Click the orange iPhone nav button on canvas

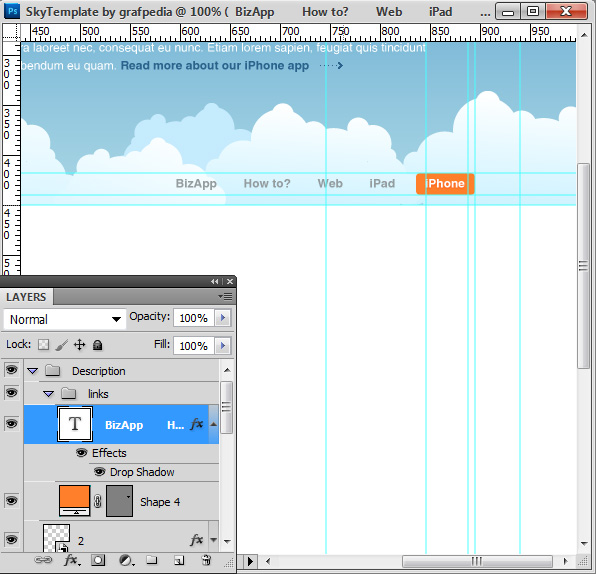[445, 184]
